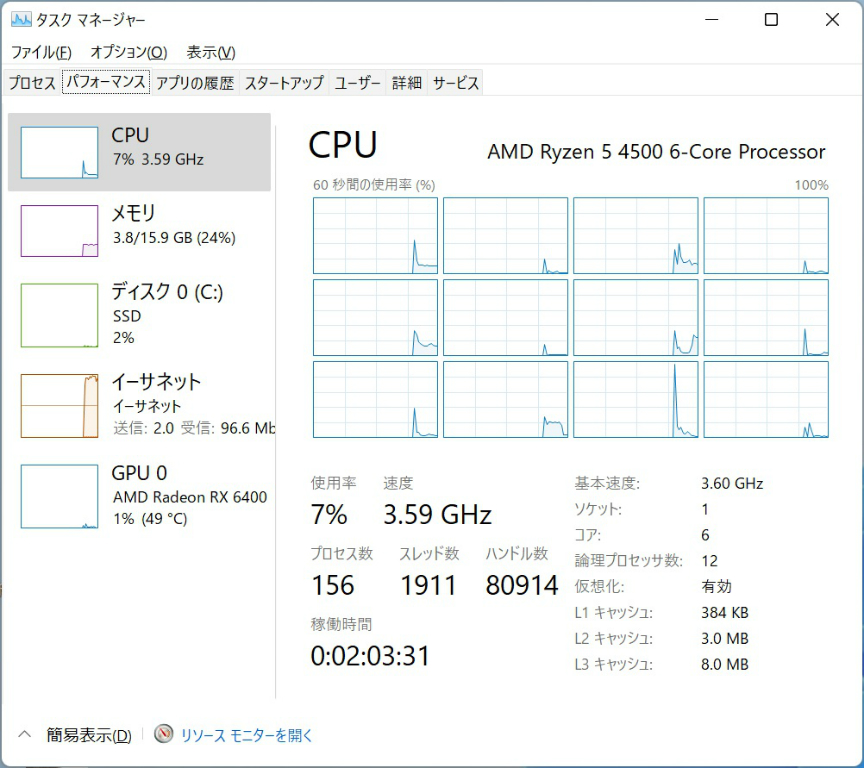Image resolution: width=864 pixels, height=768 pixels.
Task: Switch to the ユーザー tab
Action: [x=357, y=83]
